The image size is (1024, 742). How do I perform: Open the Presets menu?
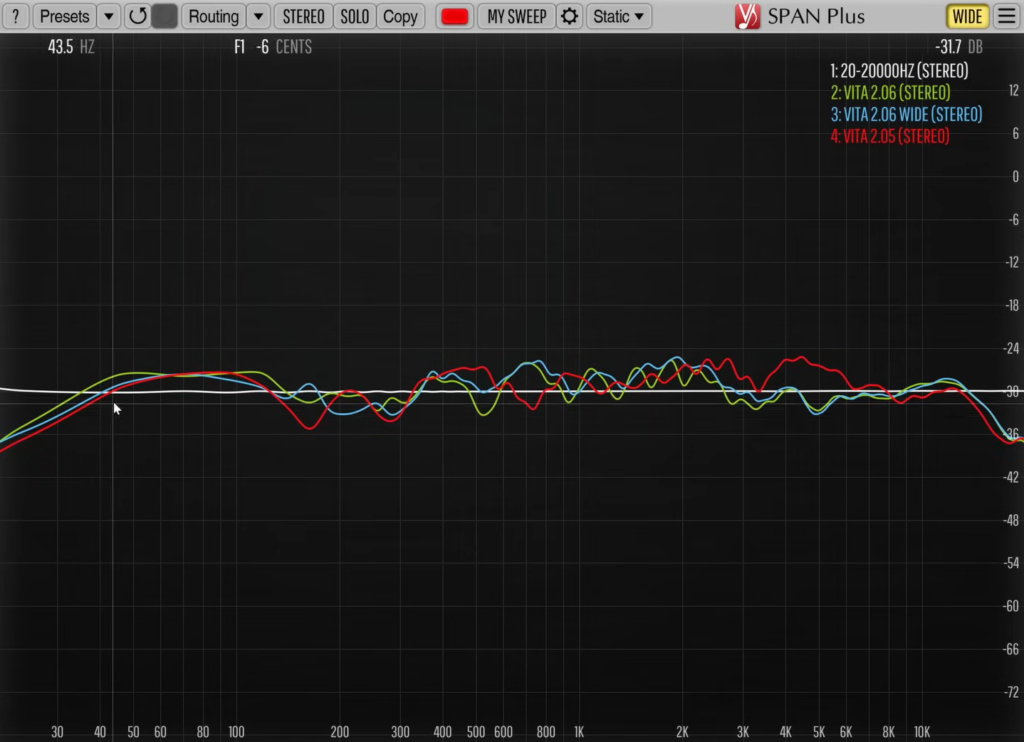[64, 16]
